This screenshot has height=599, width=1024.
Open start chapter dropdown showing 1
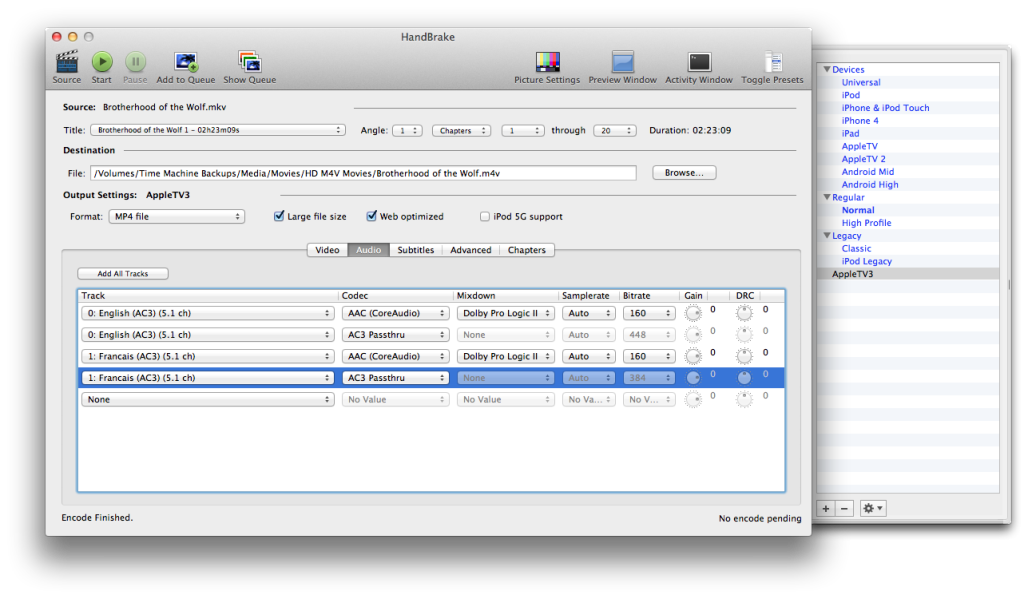(x=522, y=131)
